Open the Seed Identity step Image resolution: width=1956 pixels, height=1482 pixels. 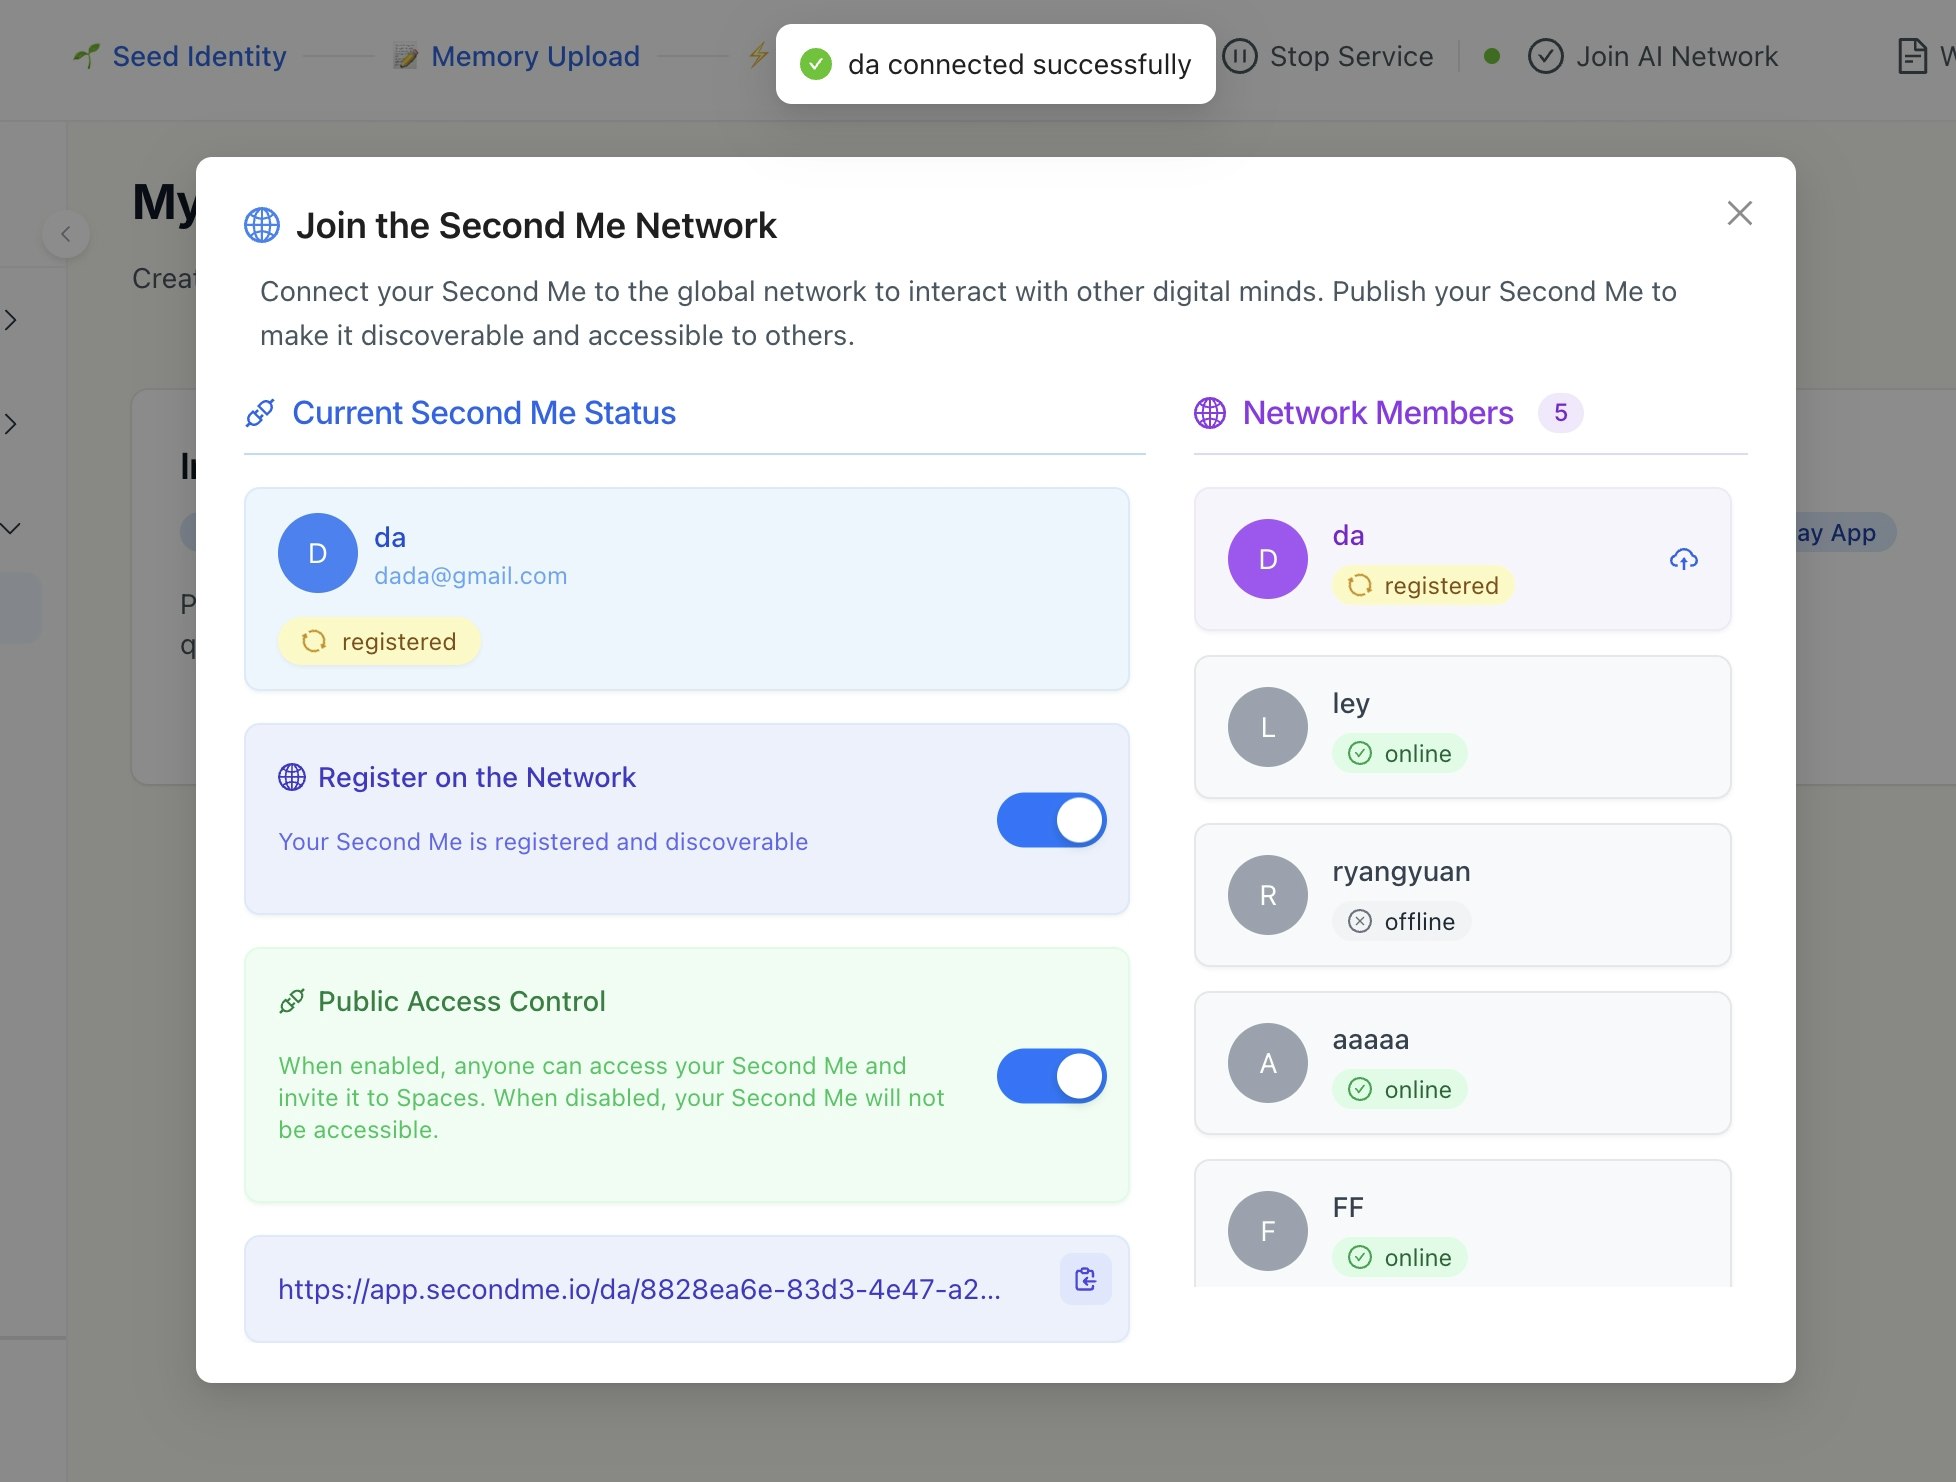[x=180, y=56]
